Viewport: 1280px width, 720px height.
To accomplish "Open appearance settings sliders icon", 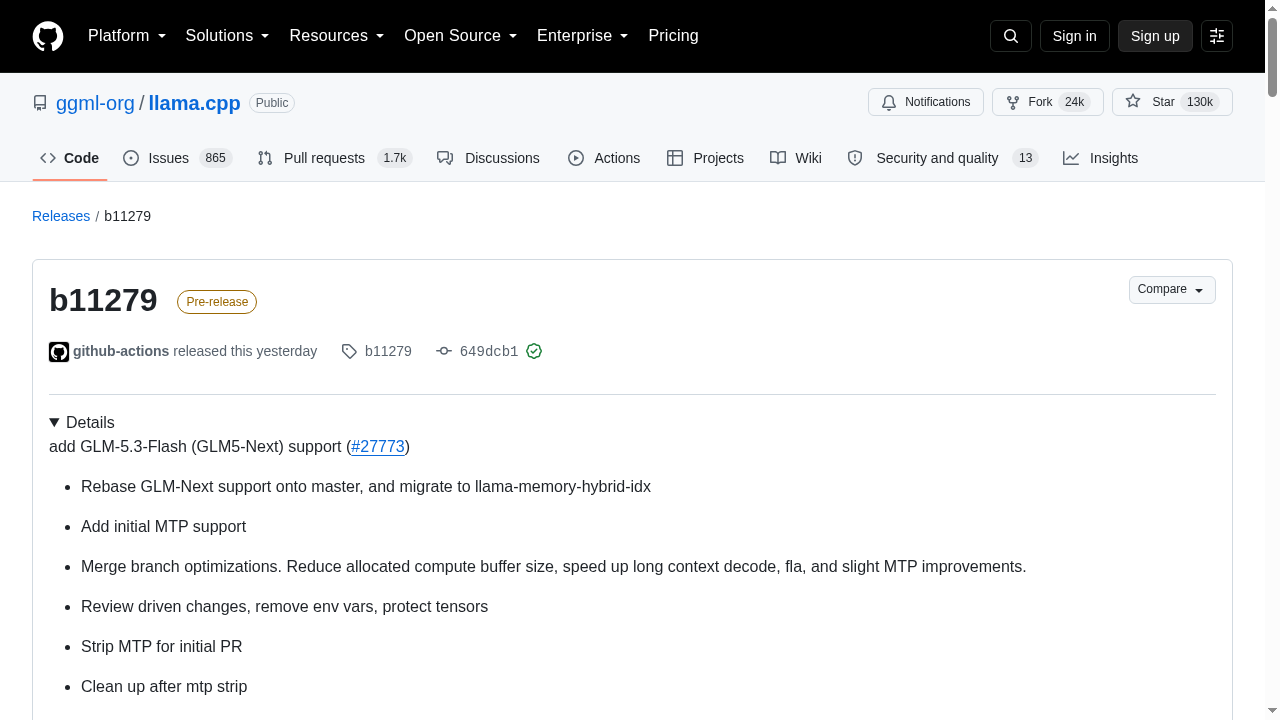I will 1217,36.
